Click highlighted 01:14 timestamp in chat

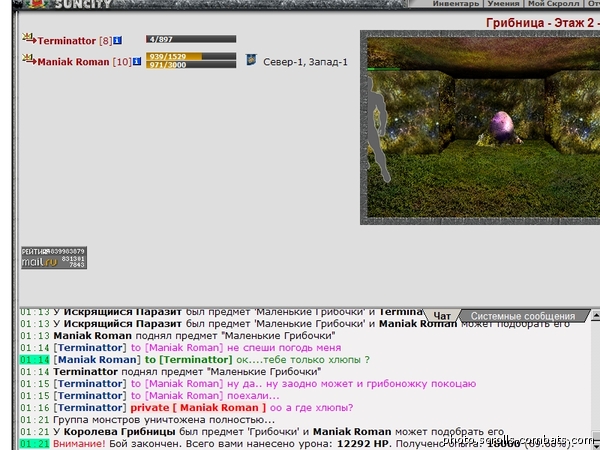point(35,360)
